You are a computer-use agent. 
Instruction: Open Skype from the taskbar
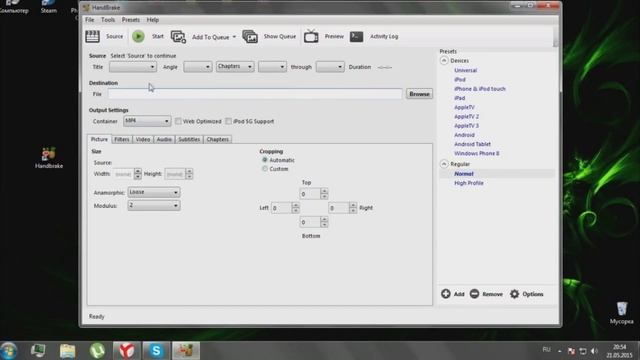tap(156, 351)
